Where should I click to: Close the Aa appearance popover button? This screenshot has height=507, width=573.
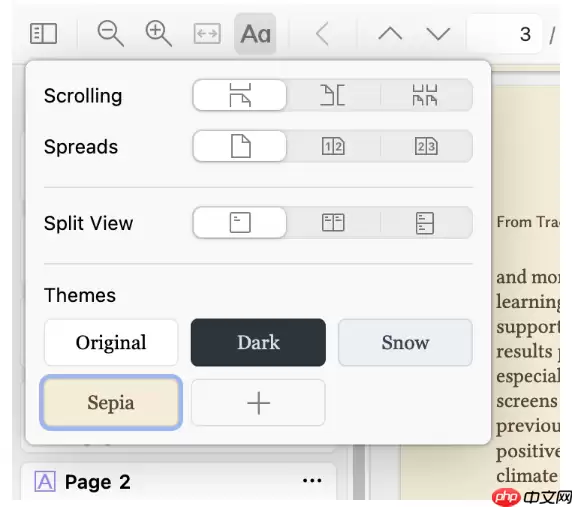pyautogui.click(x=255, y=34)
